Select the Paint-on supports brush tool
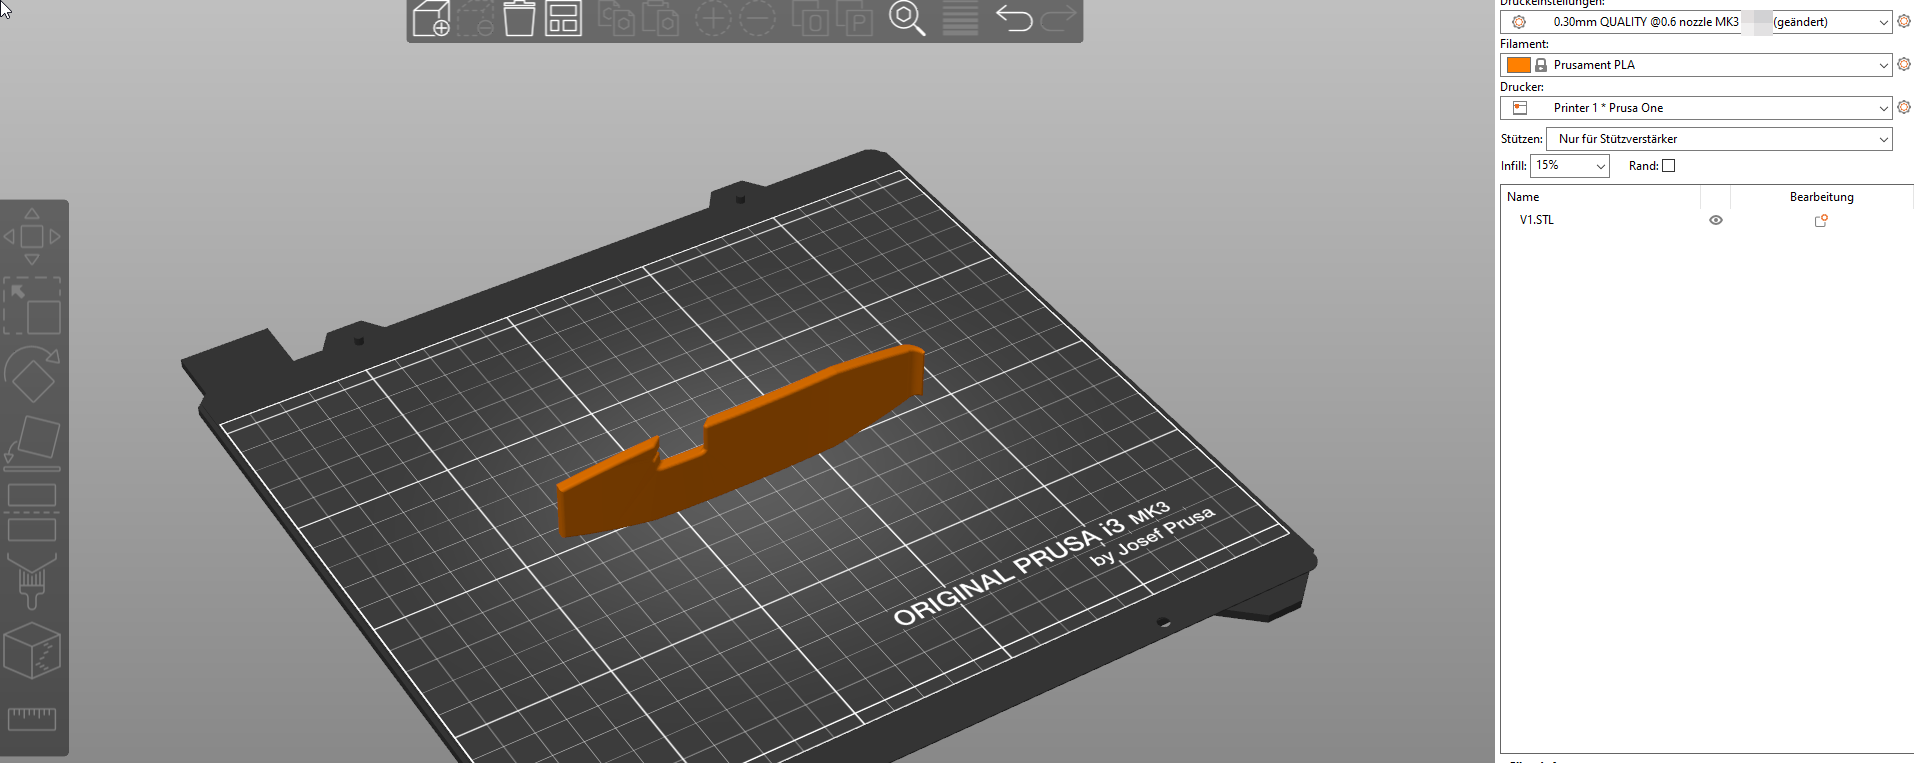This screenshot has width=1914, height=763. (x=32, y=581)
